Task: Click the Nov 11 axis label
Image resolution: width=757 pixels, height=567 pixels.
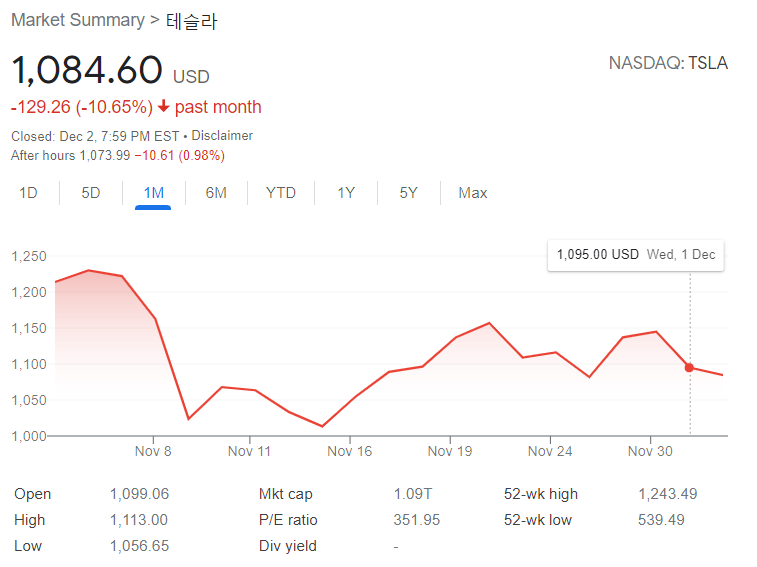Action: pyautogui.click(x=249, y=452)
